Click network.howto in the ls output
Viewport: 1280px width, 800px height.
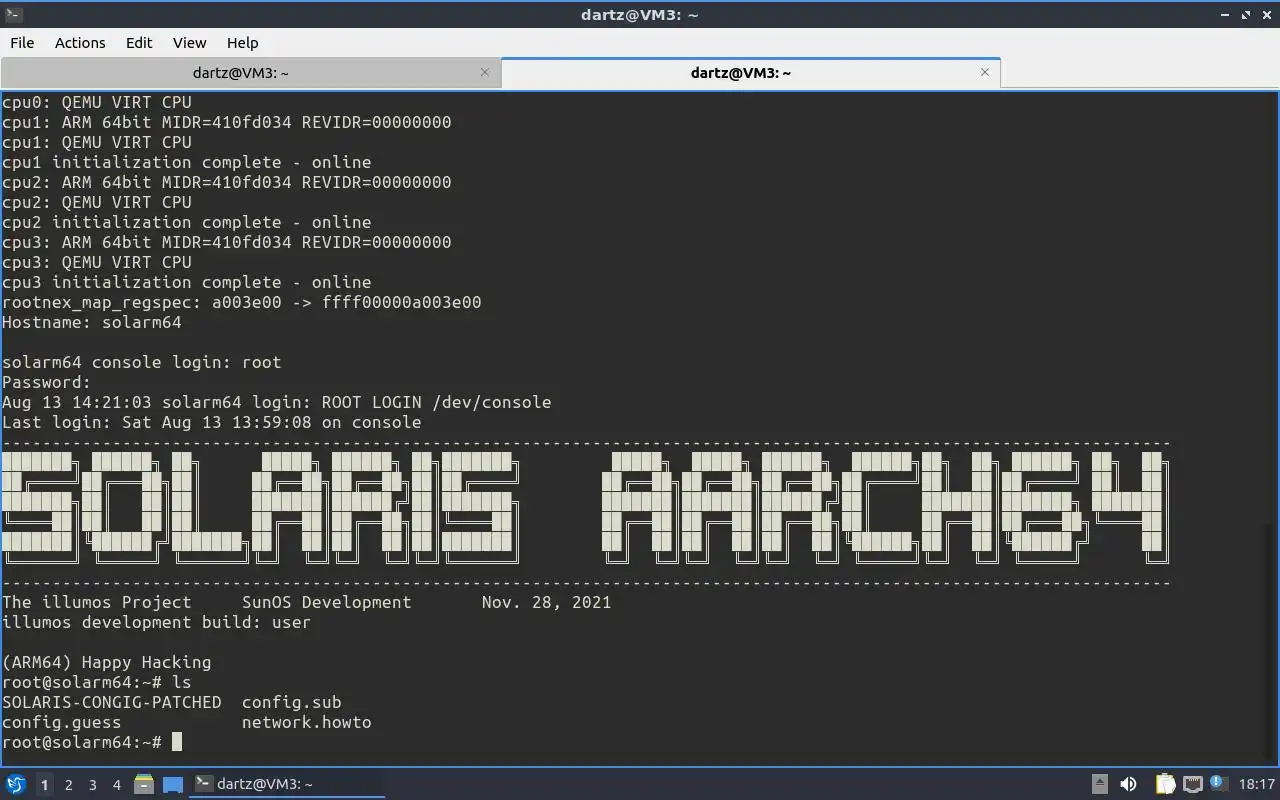307,722
